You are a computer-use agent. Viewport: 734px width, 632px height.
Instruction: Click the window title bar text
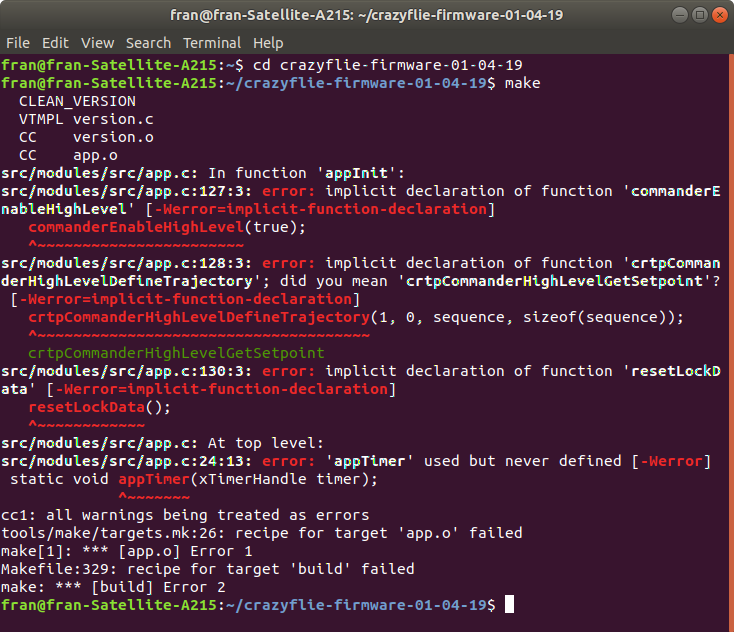(x=366, y=15)
